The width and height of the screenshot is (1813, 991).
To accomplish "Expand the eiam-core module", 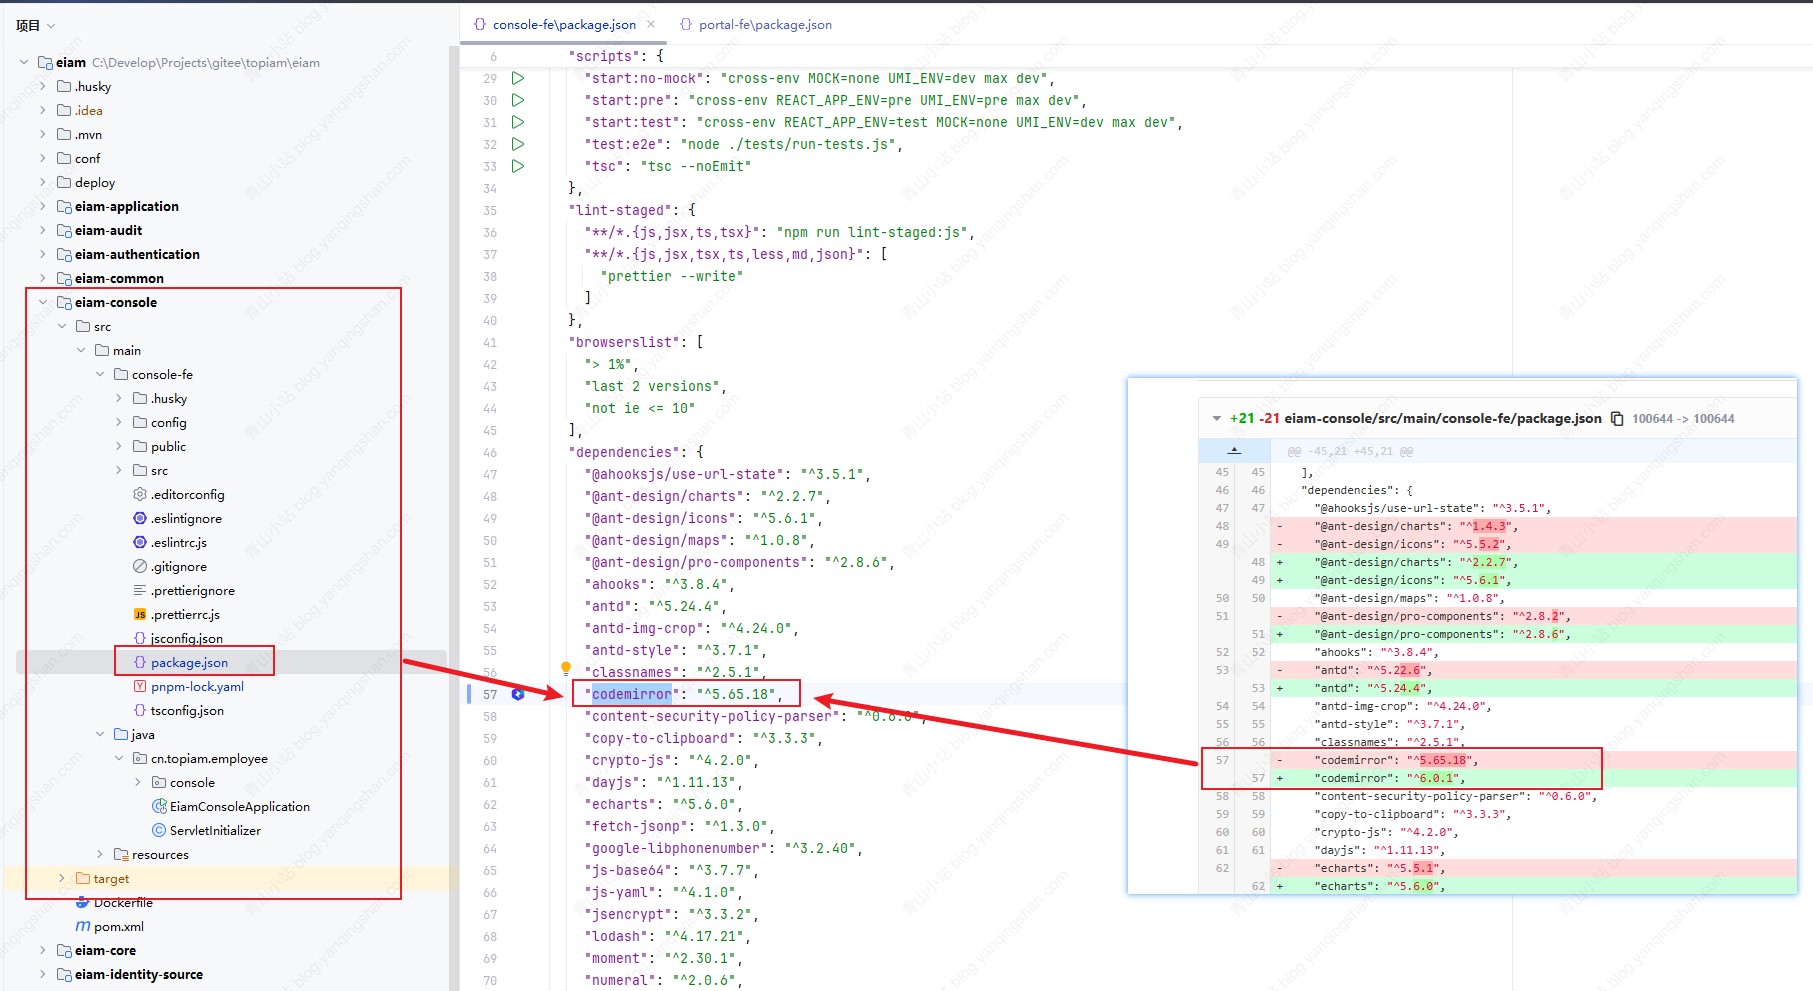I will 43,950.
